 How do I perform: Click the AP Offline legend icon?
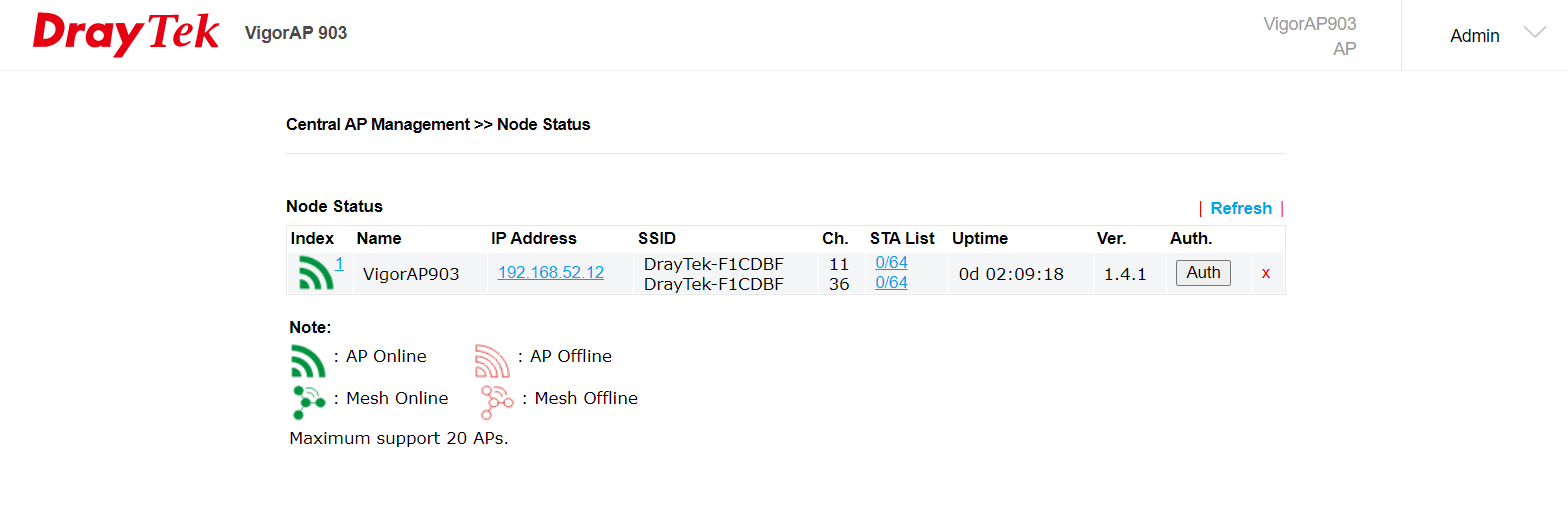492,359
